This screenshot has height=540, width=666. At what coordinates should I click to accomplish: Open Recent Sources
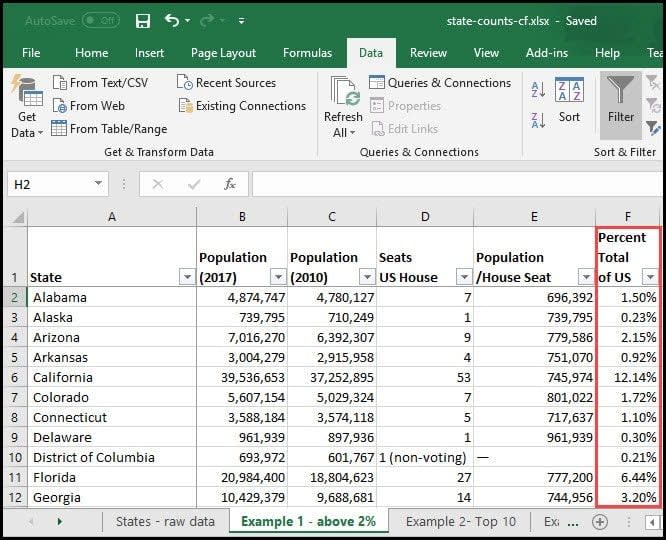click(226, 82)
